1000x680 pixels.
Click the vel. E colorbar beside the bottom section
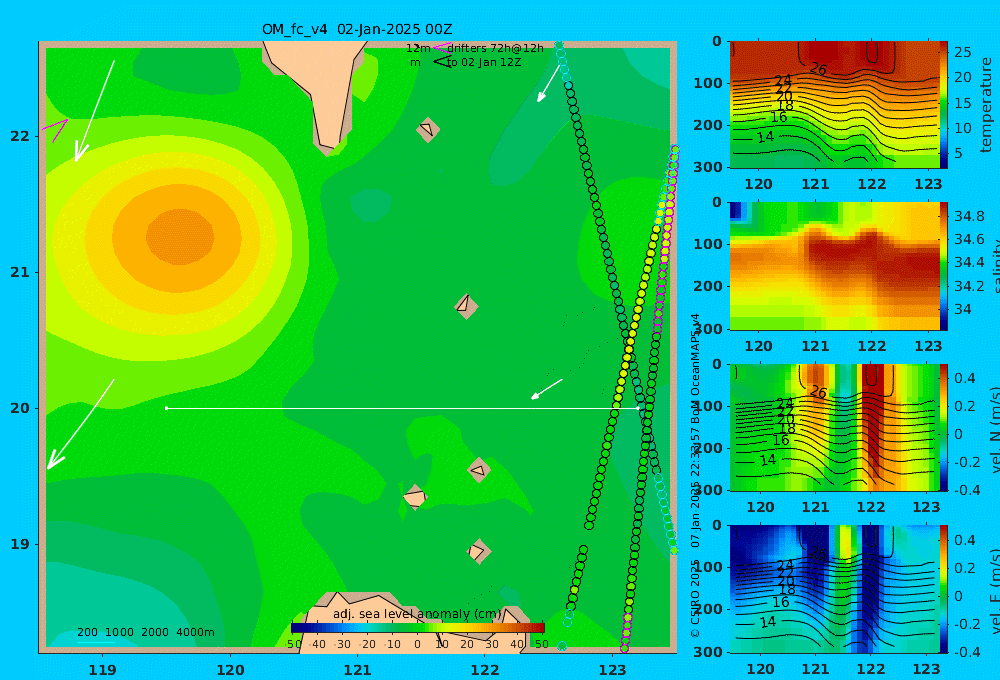click(944, 589)
